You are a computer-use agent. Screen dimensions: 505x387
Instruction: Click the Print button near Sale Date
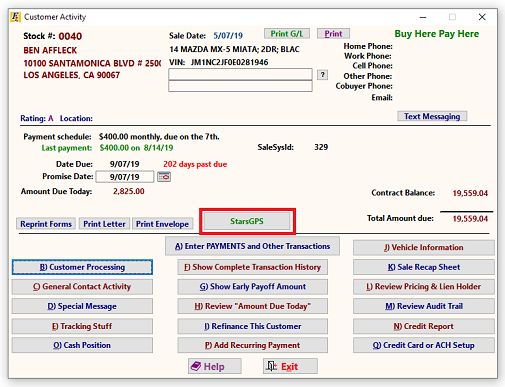[x=333, y=34]
